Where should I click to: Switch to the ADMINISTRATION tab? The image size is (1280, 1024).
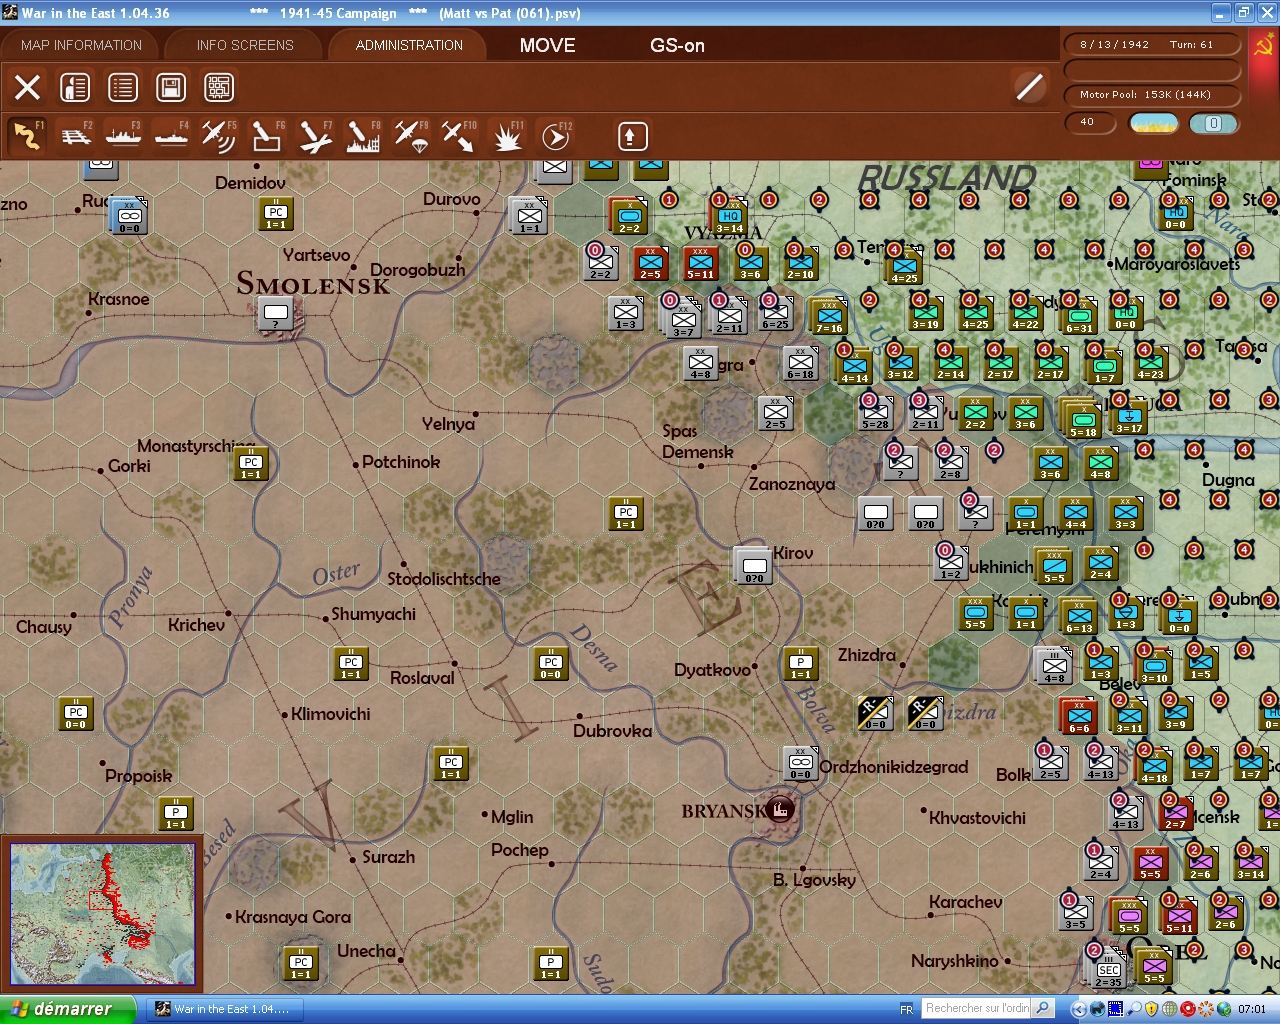coord(409,45)
